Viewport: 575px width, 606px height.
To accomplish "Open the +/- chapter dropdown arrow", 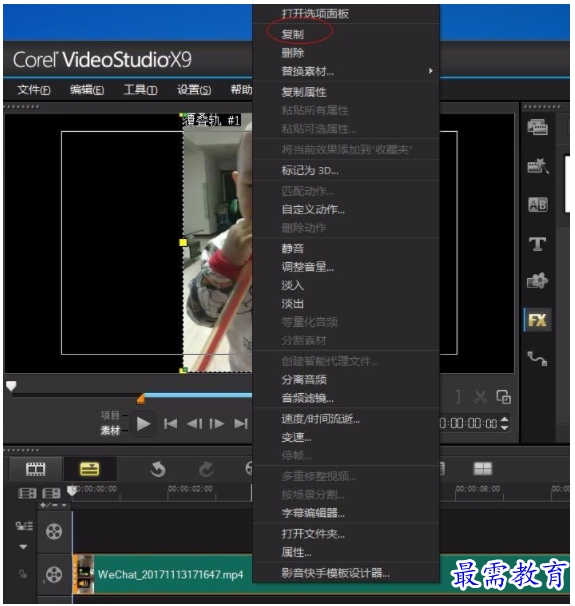I will pos(64,505).
